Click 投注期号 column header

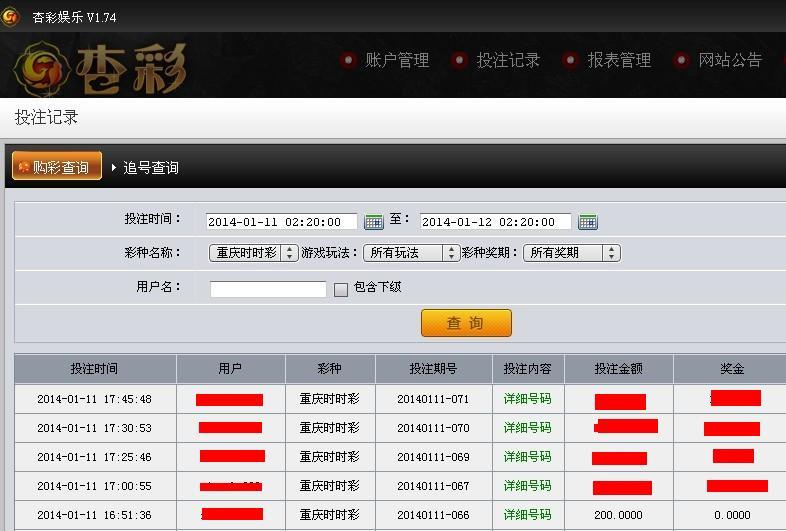click(434, 369)
